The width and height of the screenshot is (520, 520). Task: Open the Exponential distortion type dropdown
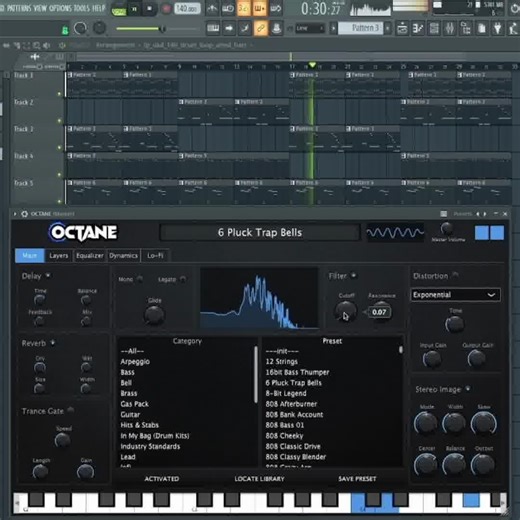[455, 295]
